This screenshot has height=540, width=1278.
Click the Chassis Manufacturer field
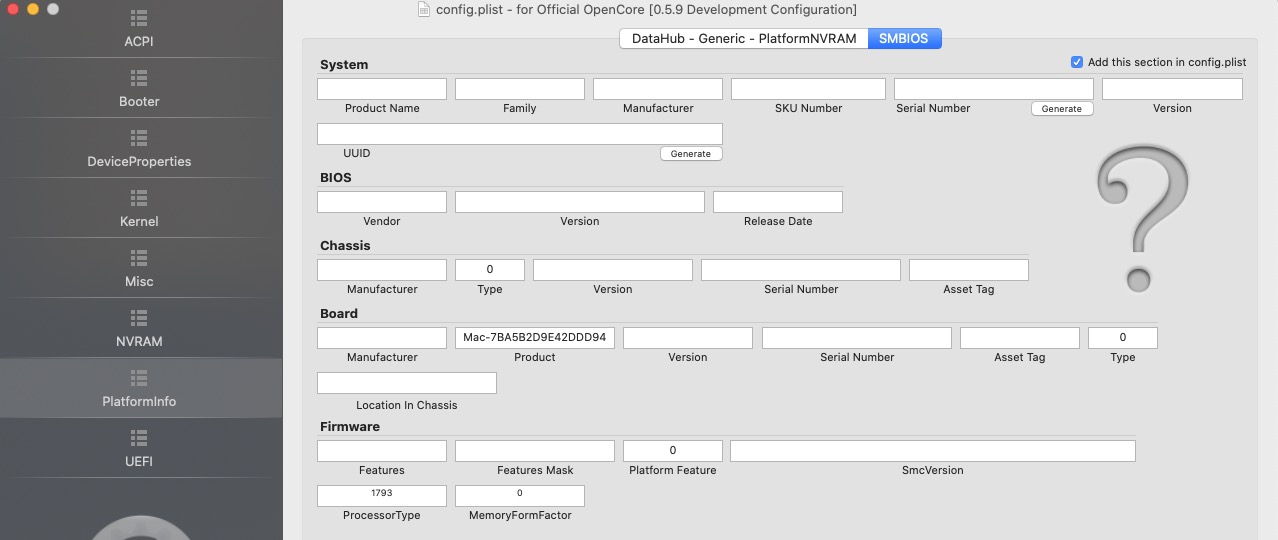click(382, 270)
